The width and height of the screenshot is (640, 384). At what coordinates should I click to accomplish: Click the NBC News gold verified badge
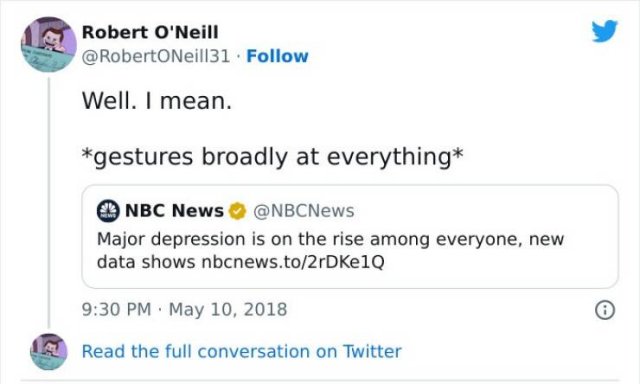(237, 211)
